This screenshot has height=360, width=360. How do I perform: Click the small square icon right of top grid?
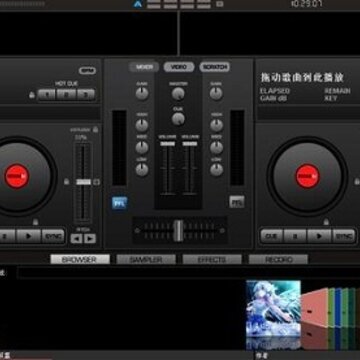(x=219, y=4)
